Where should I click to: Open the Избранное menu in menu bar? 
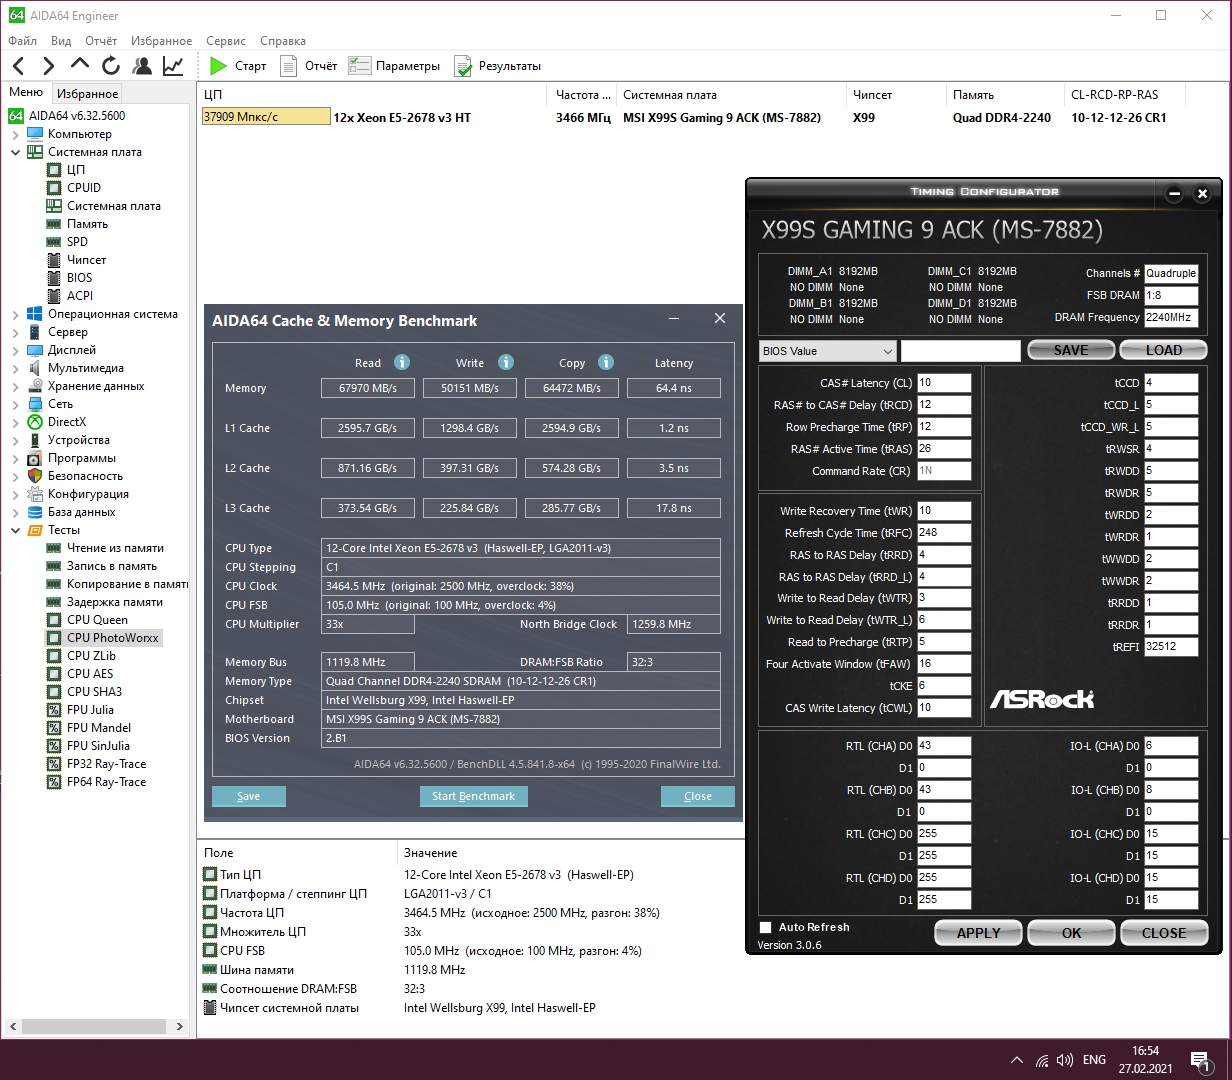(161, 41)
